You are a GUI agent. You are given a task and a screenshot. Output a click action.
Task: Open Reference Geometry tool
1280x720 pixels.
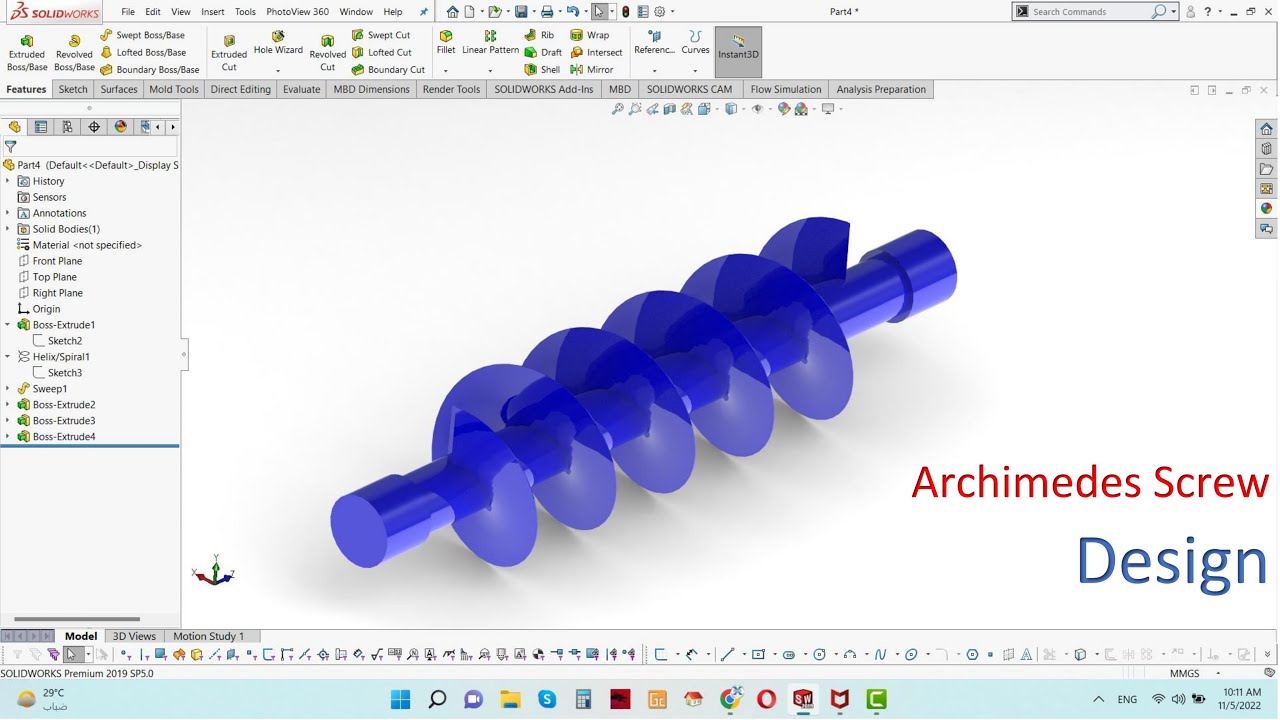[x=654, y=42]
